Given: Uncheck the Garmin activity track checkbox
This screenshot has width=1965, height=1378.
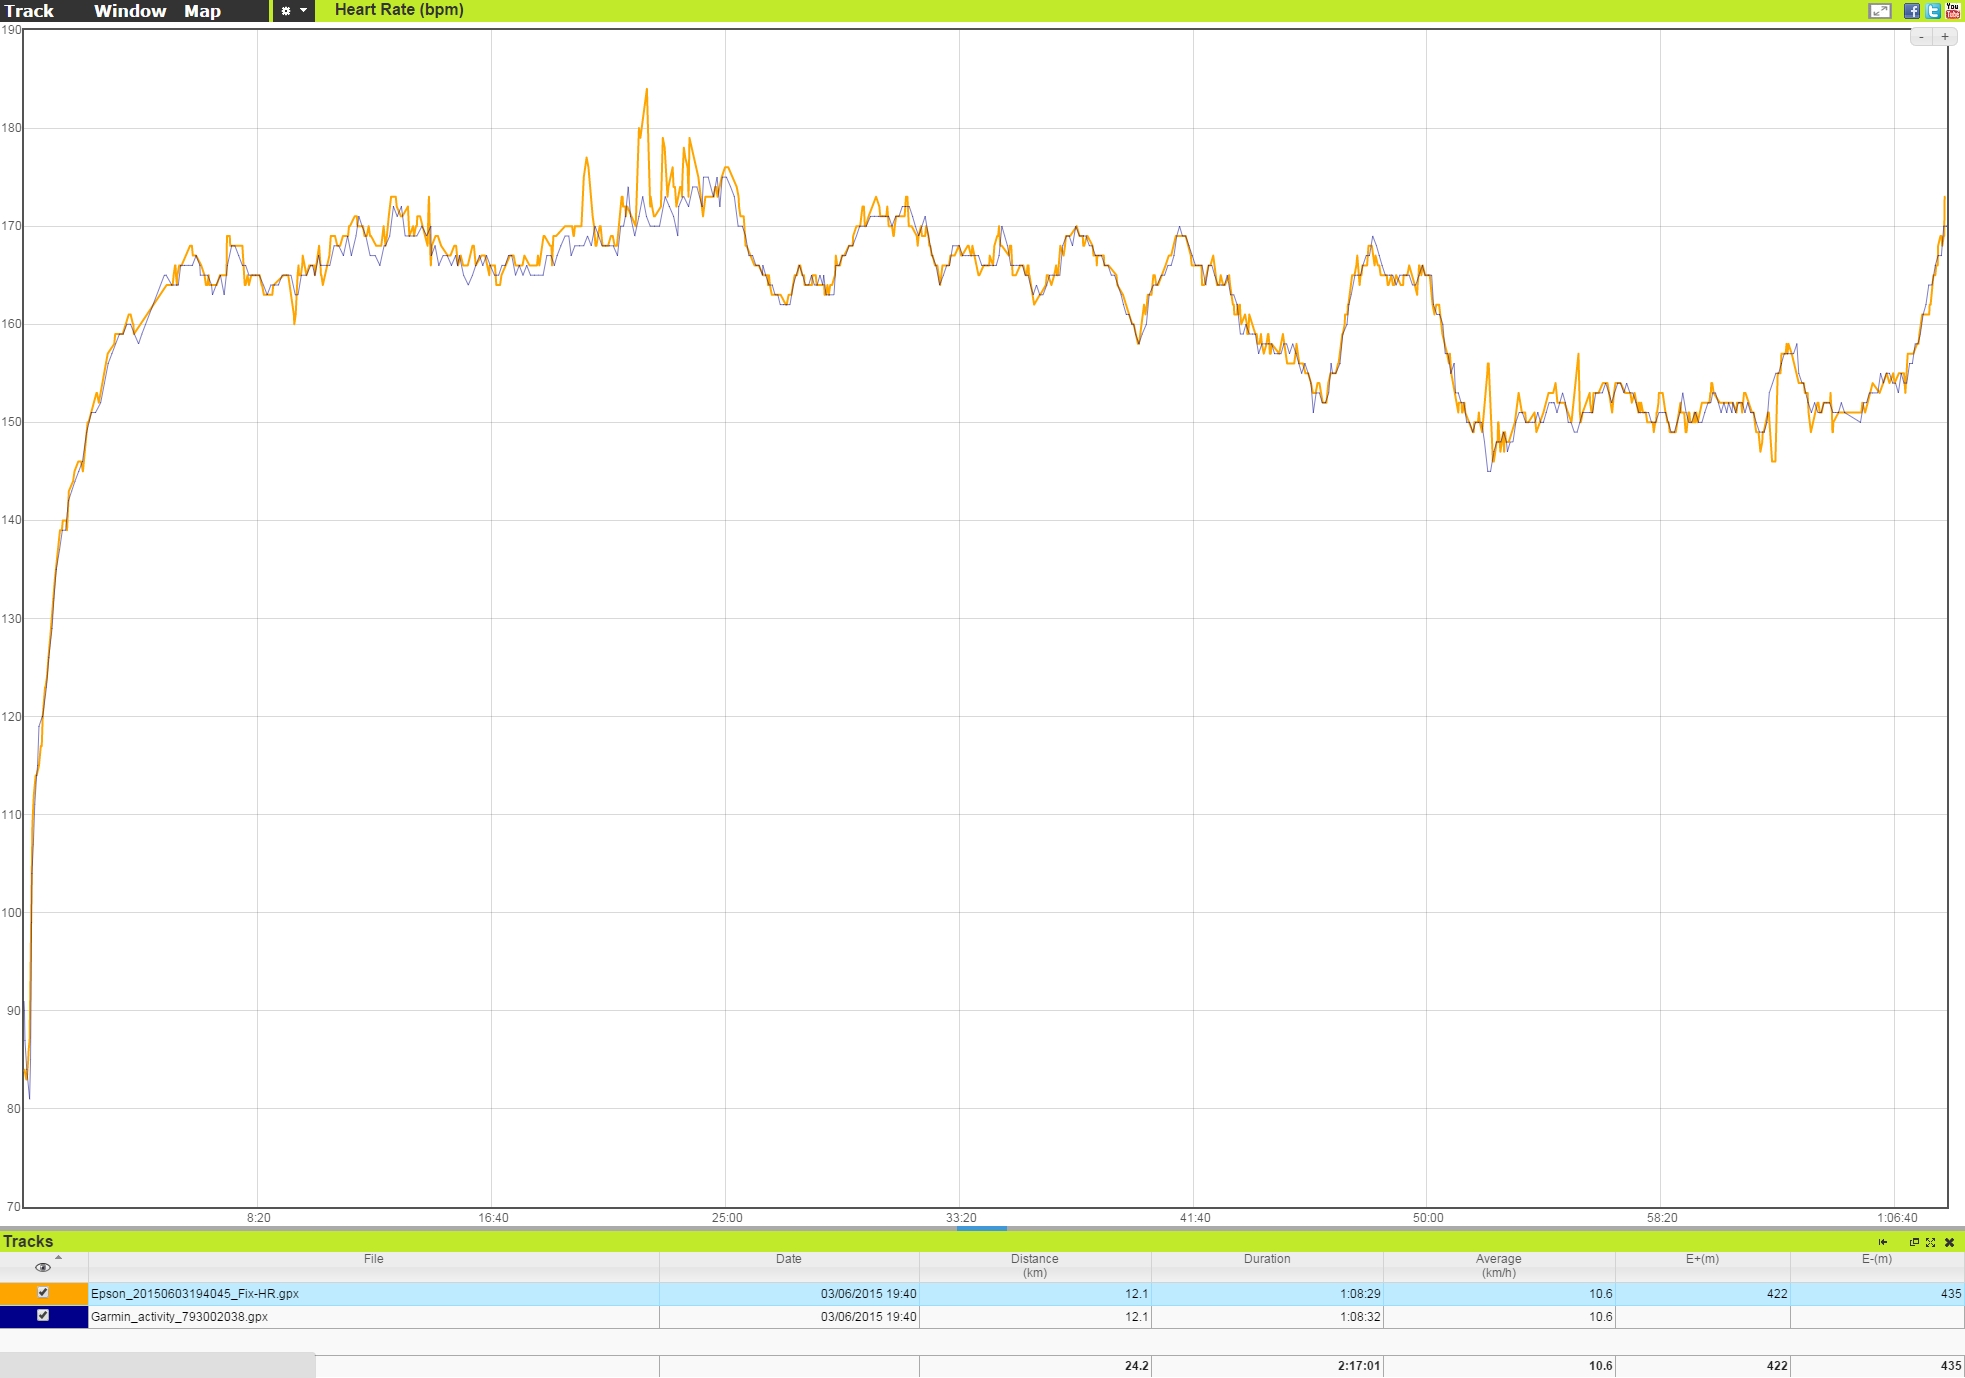Looking at the screenshot, I should 43,1316.
